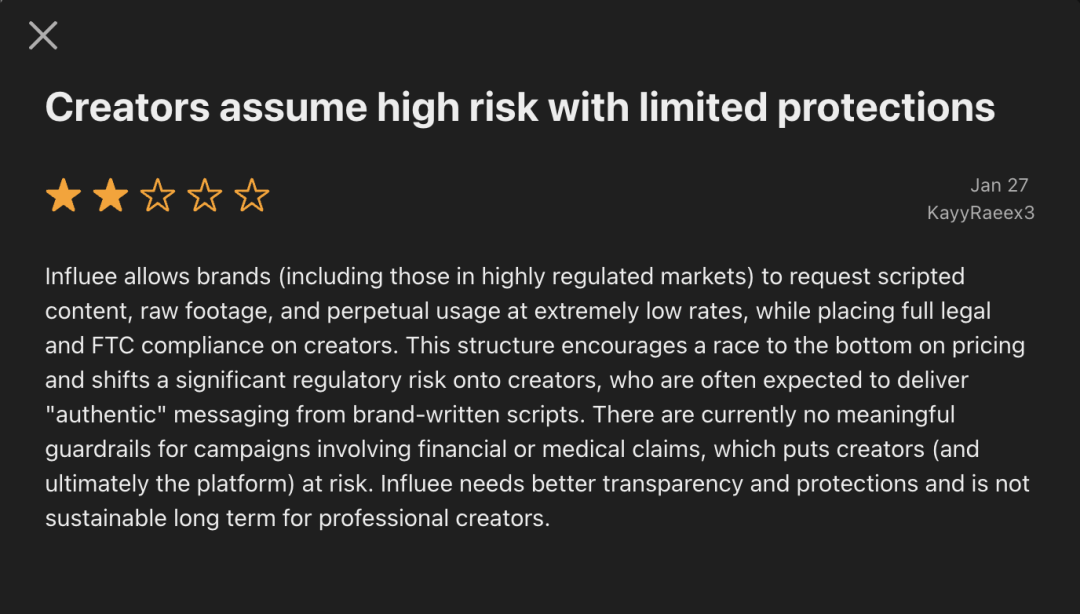Image resolution: width=1080 pixels, height=614 pixels.
Task: Click the review date Jan 27
Action: [999, 185]
